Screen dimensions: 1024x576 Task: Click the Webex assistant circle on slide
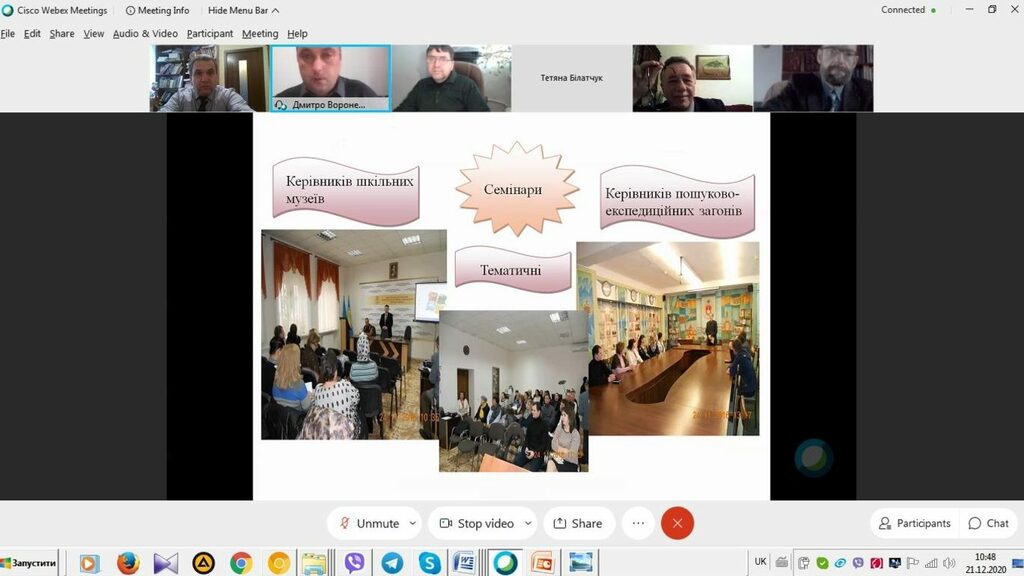click(813, 457)
